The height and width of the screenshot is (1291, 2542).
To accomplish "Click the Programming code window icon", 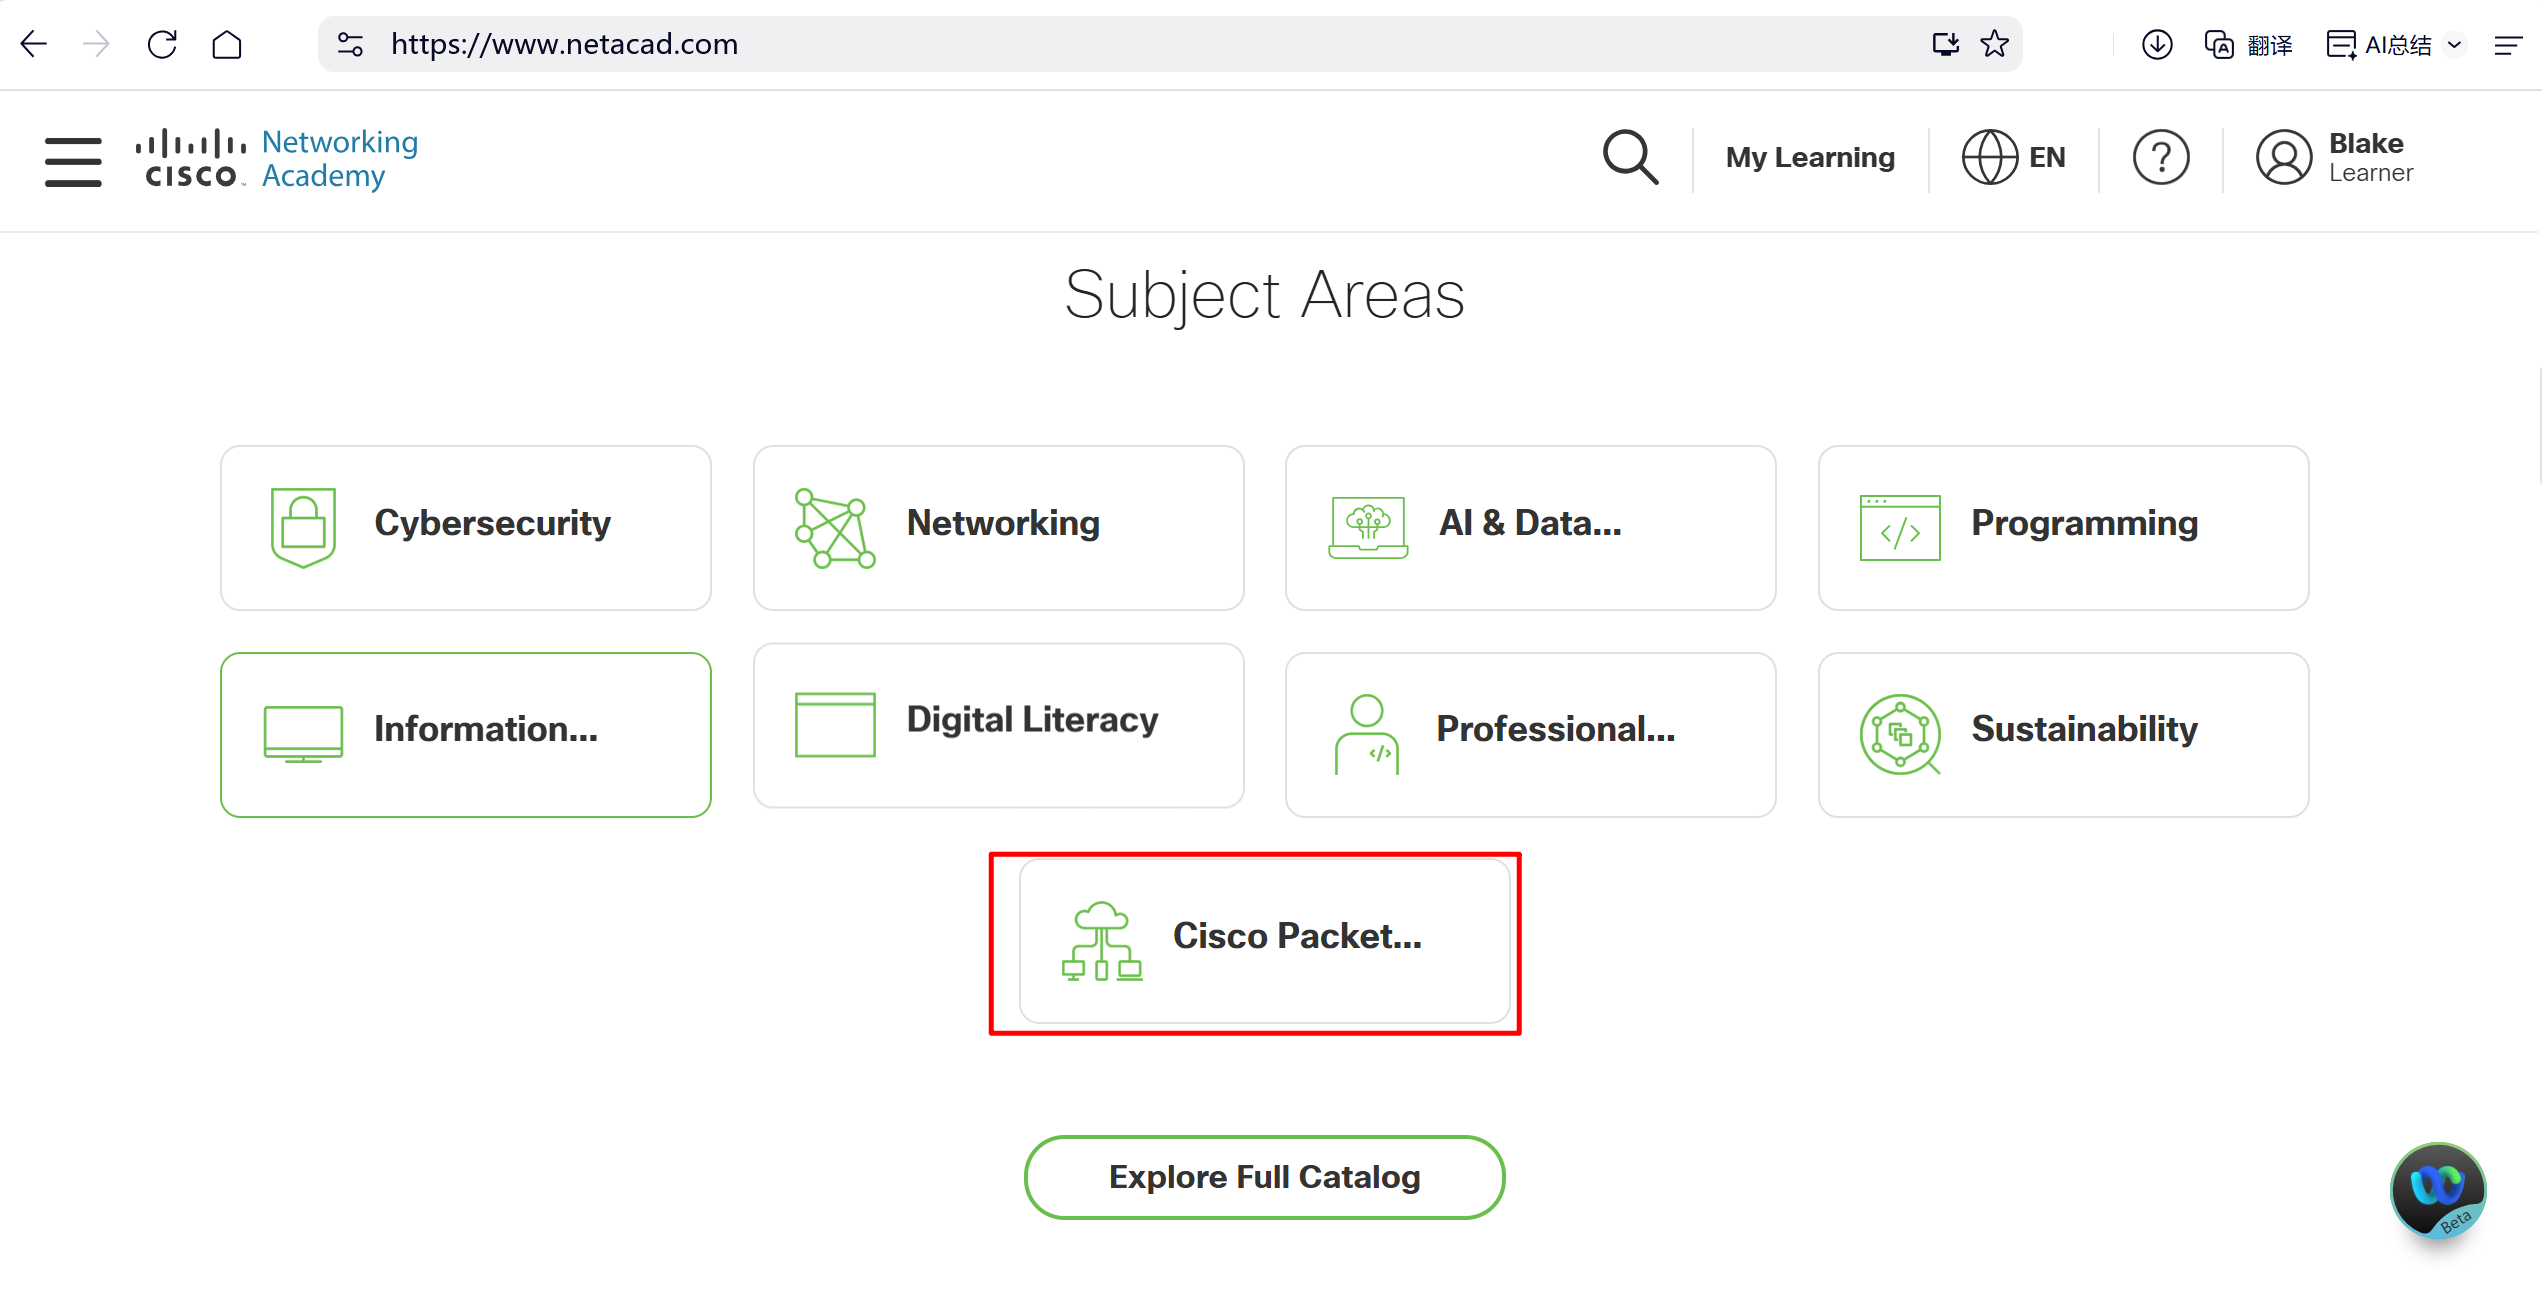I will click(1900, 528).
